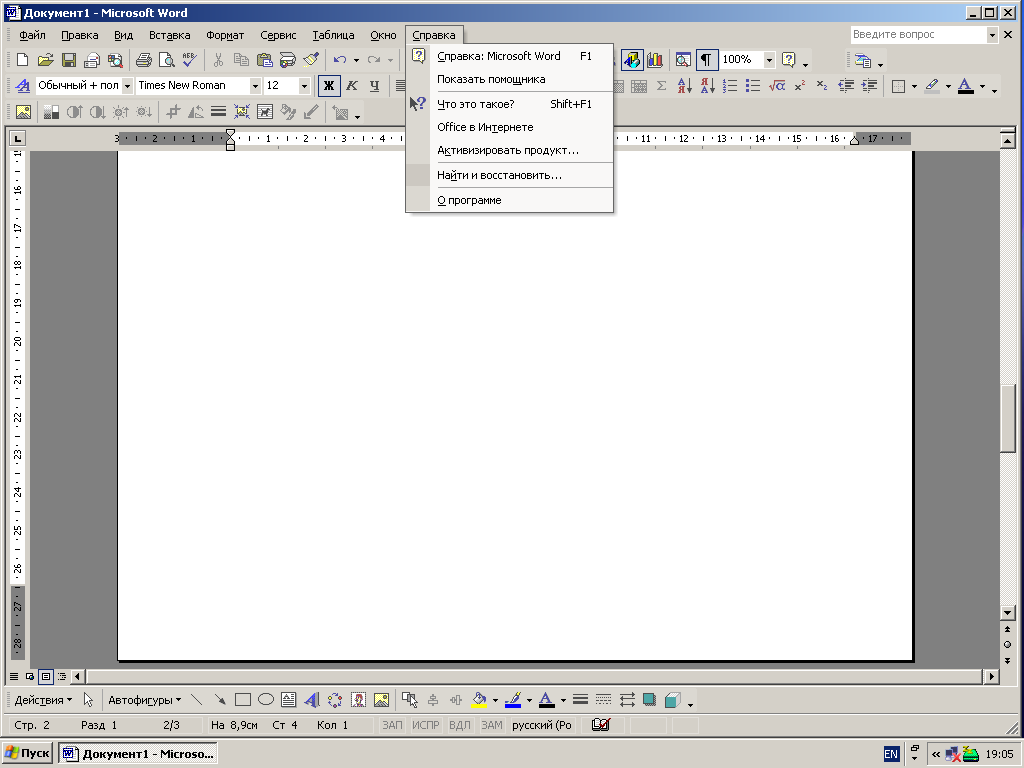Select the Oval drawing tool
This screenshot has height=768, width=1024.
266,700
